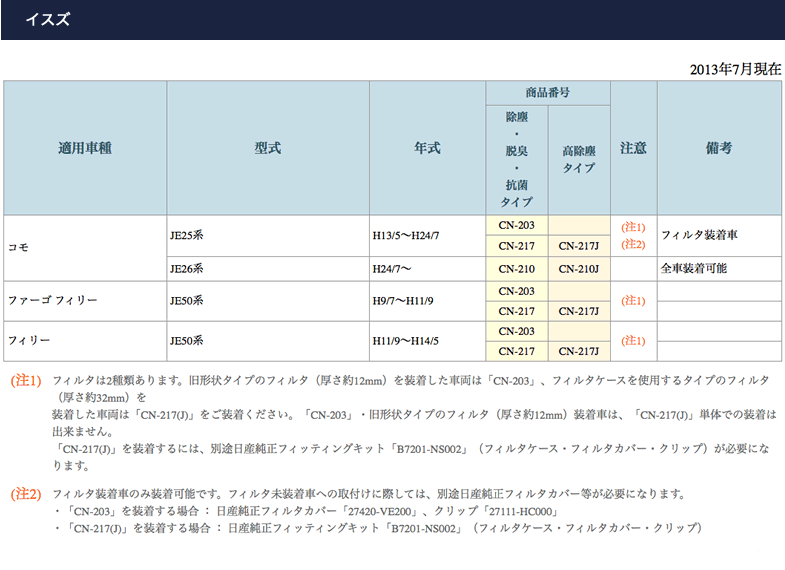Click the 注意 column header
This screenshot has height=570, width=785.
pyautogui.click(x=633, y=148)
